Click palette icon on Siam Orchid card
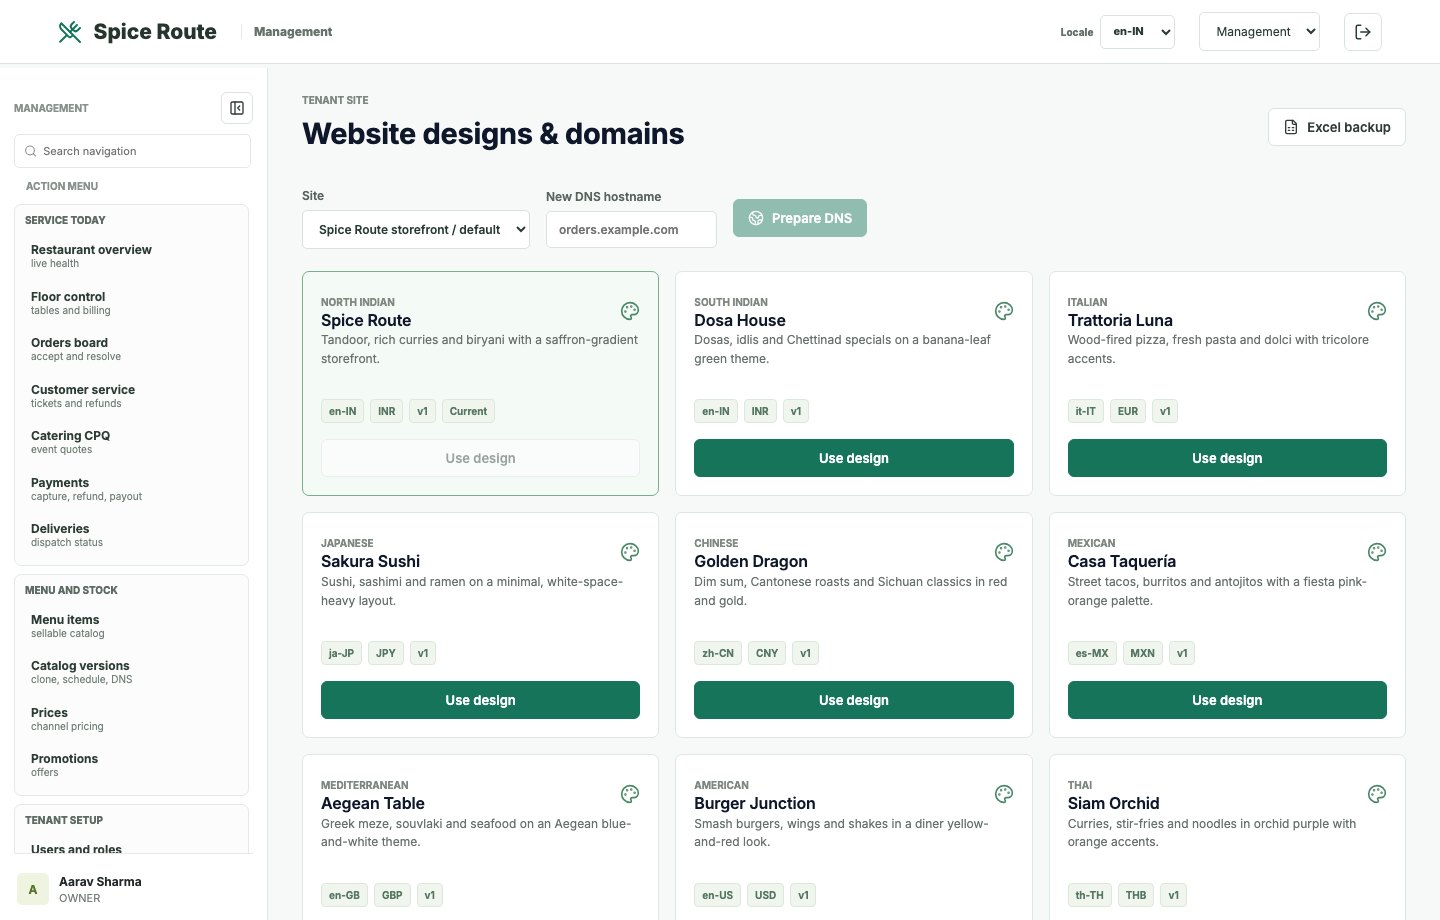 pos(1377,794)
